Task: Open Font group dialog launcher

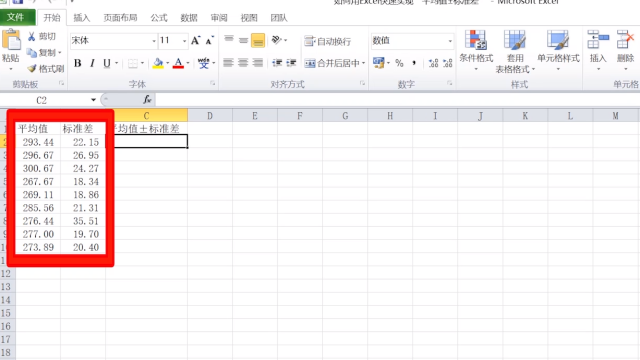Action: pyautogui.click(x=213, y=83)
